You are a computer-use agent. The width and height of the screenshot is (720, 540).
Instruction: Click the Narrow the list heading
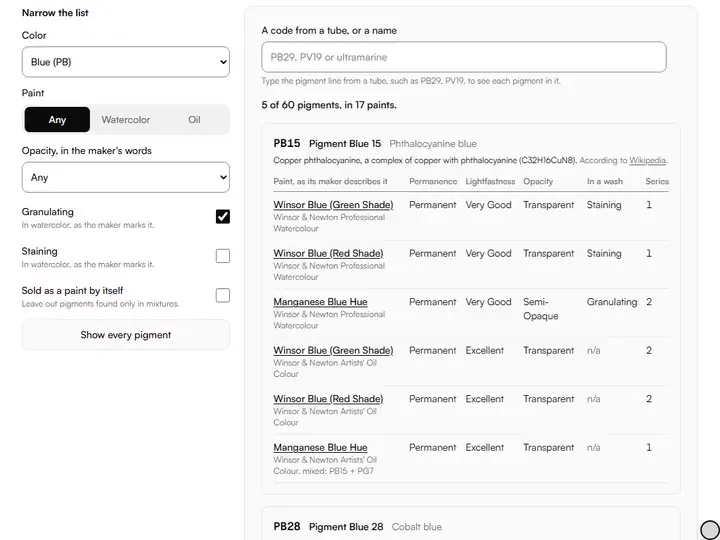[55, 13]
